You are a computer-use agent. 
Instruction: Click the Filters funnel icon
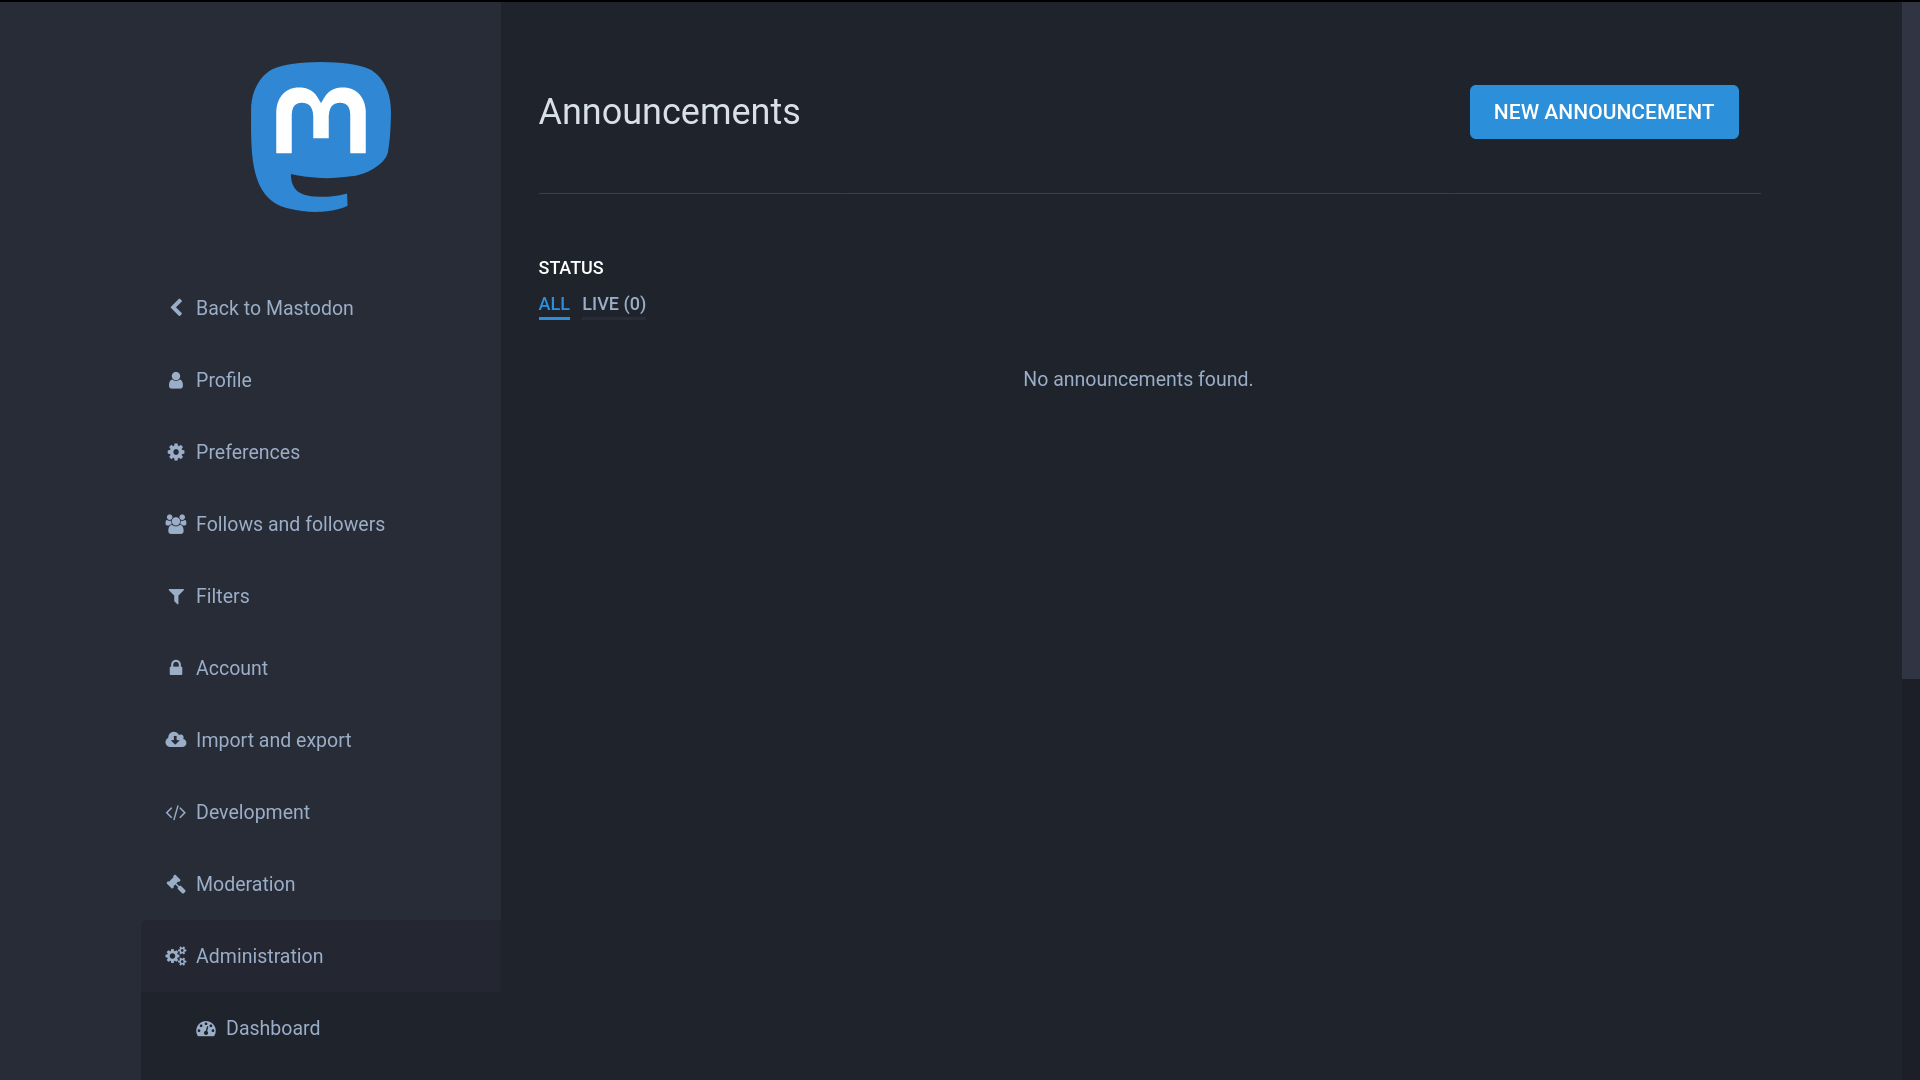click(x=176, y=596)
